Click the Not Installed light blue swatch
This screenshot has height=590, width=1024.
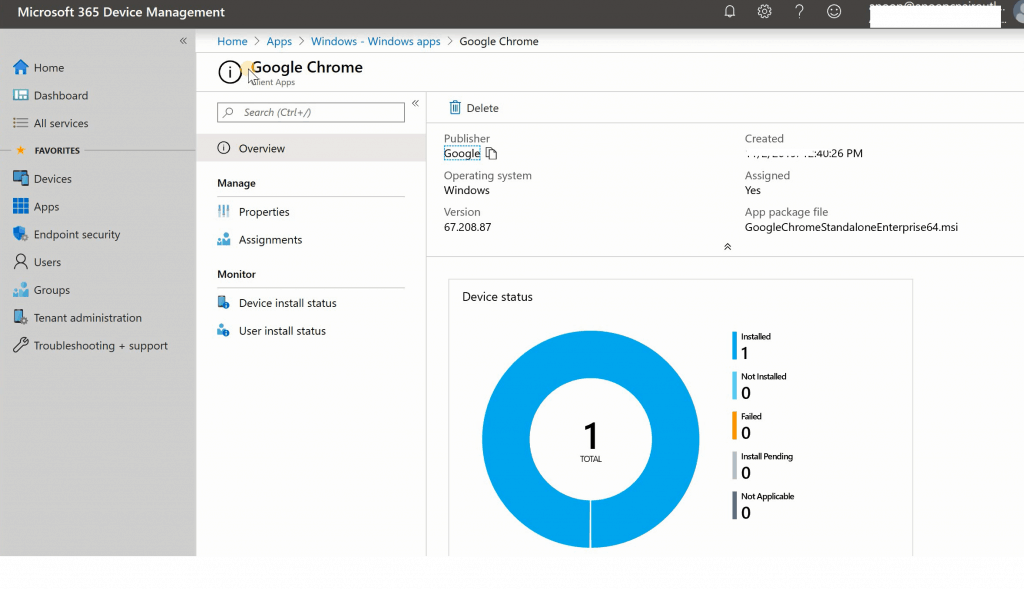click(734, 385)
